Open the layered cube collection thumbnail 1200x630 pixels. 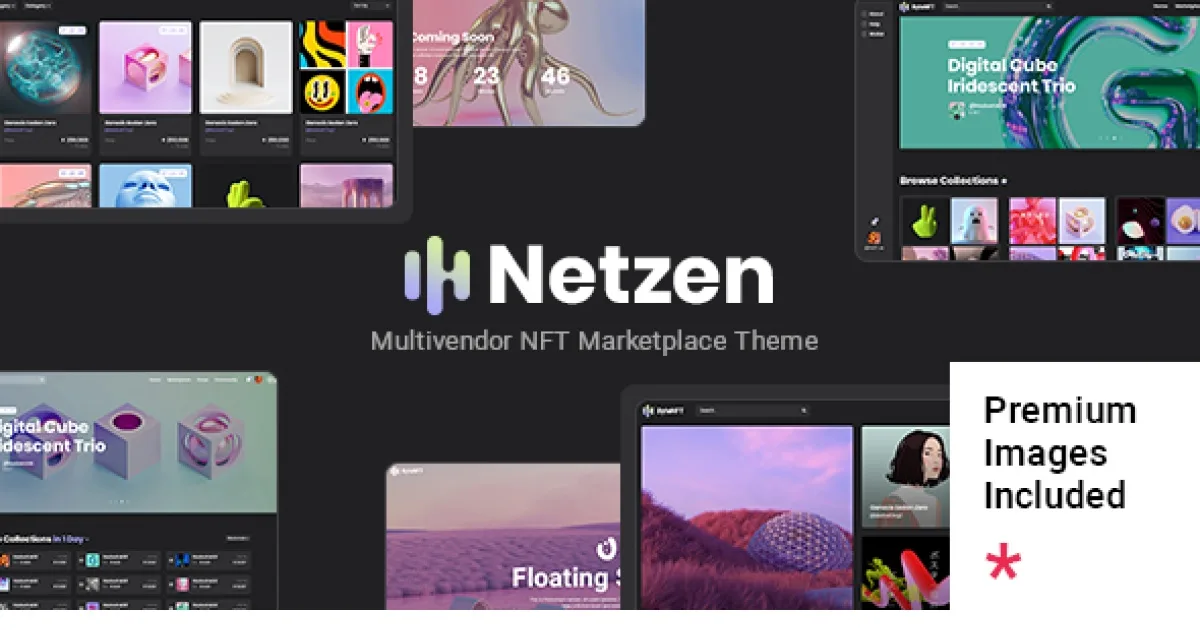pyautogui.click(x=1082, y=221)
